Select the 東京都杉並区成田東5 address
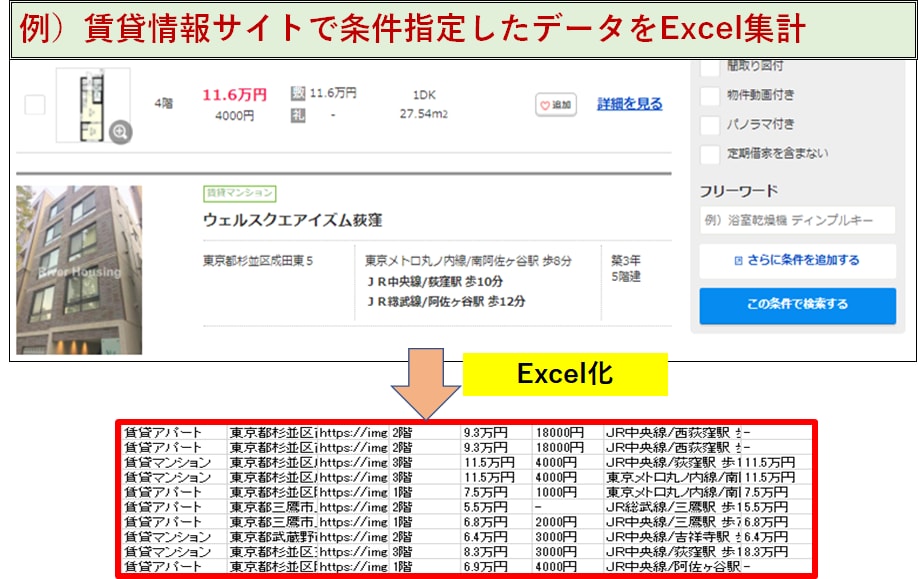The image size is (918, 579). 258,261
